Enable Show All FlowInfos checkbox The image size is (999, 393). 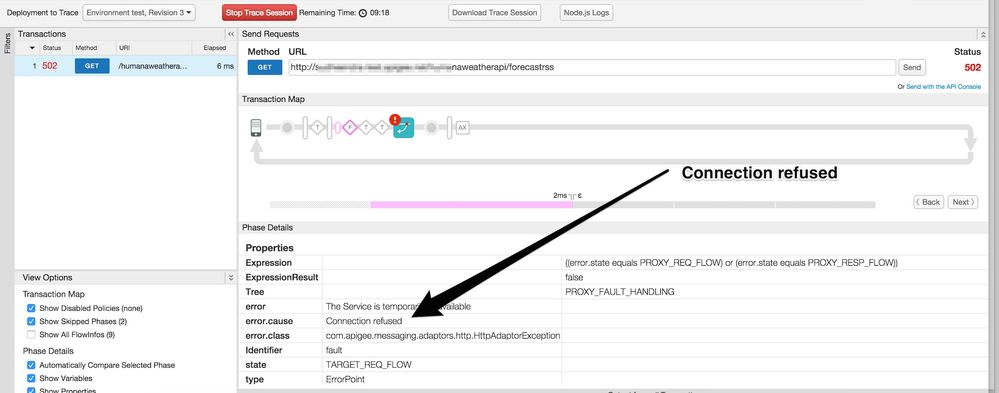(x=31, y=334)
